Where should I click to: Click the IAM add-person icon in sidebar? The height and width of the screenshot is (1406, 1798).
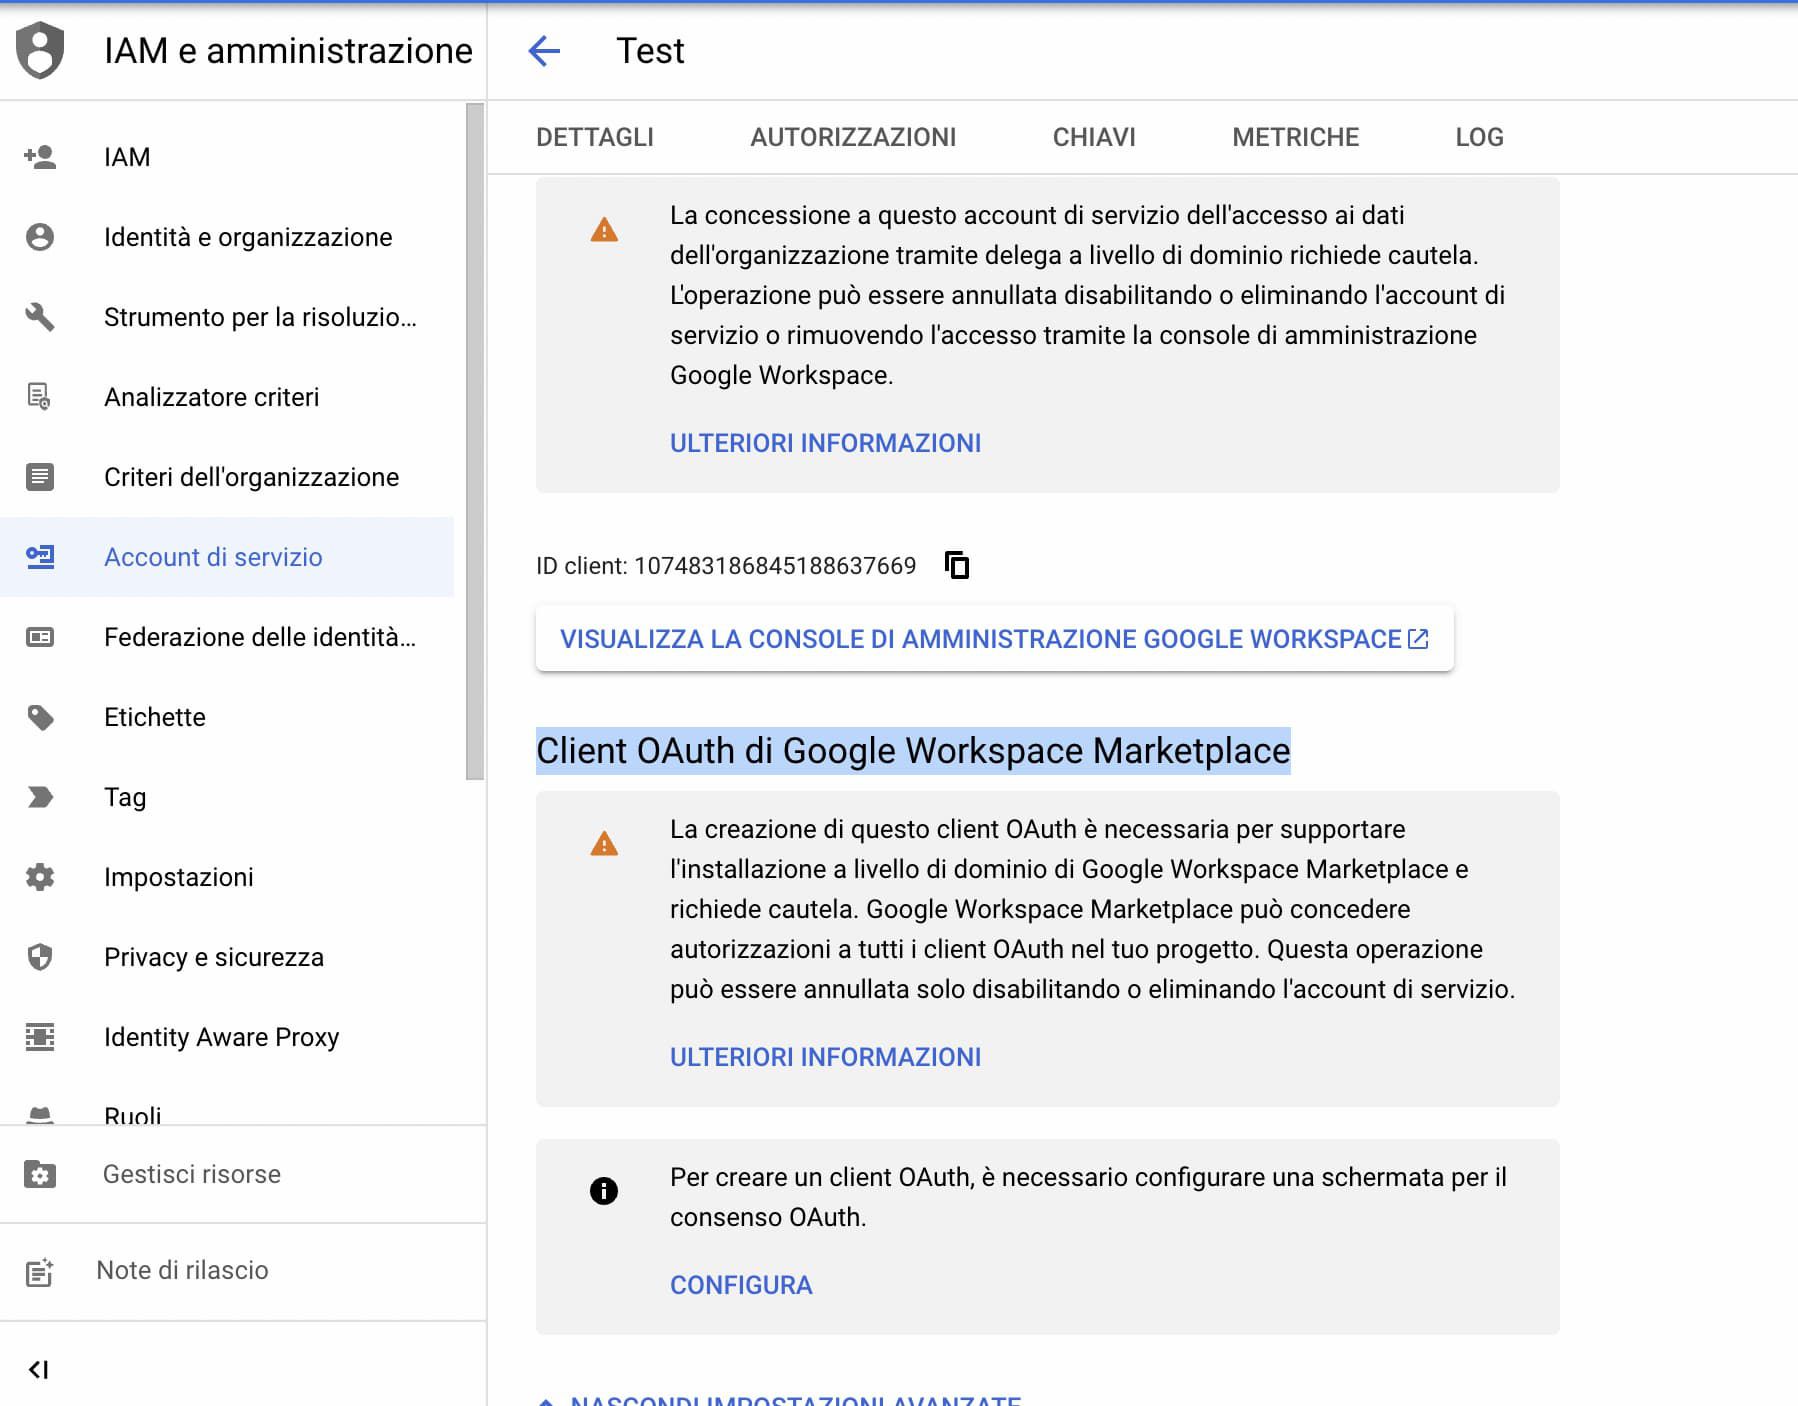[x=40, y=157]
